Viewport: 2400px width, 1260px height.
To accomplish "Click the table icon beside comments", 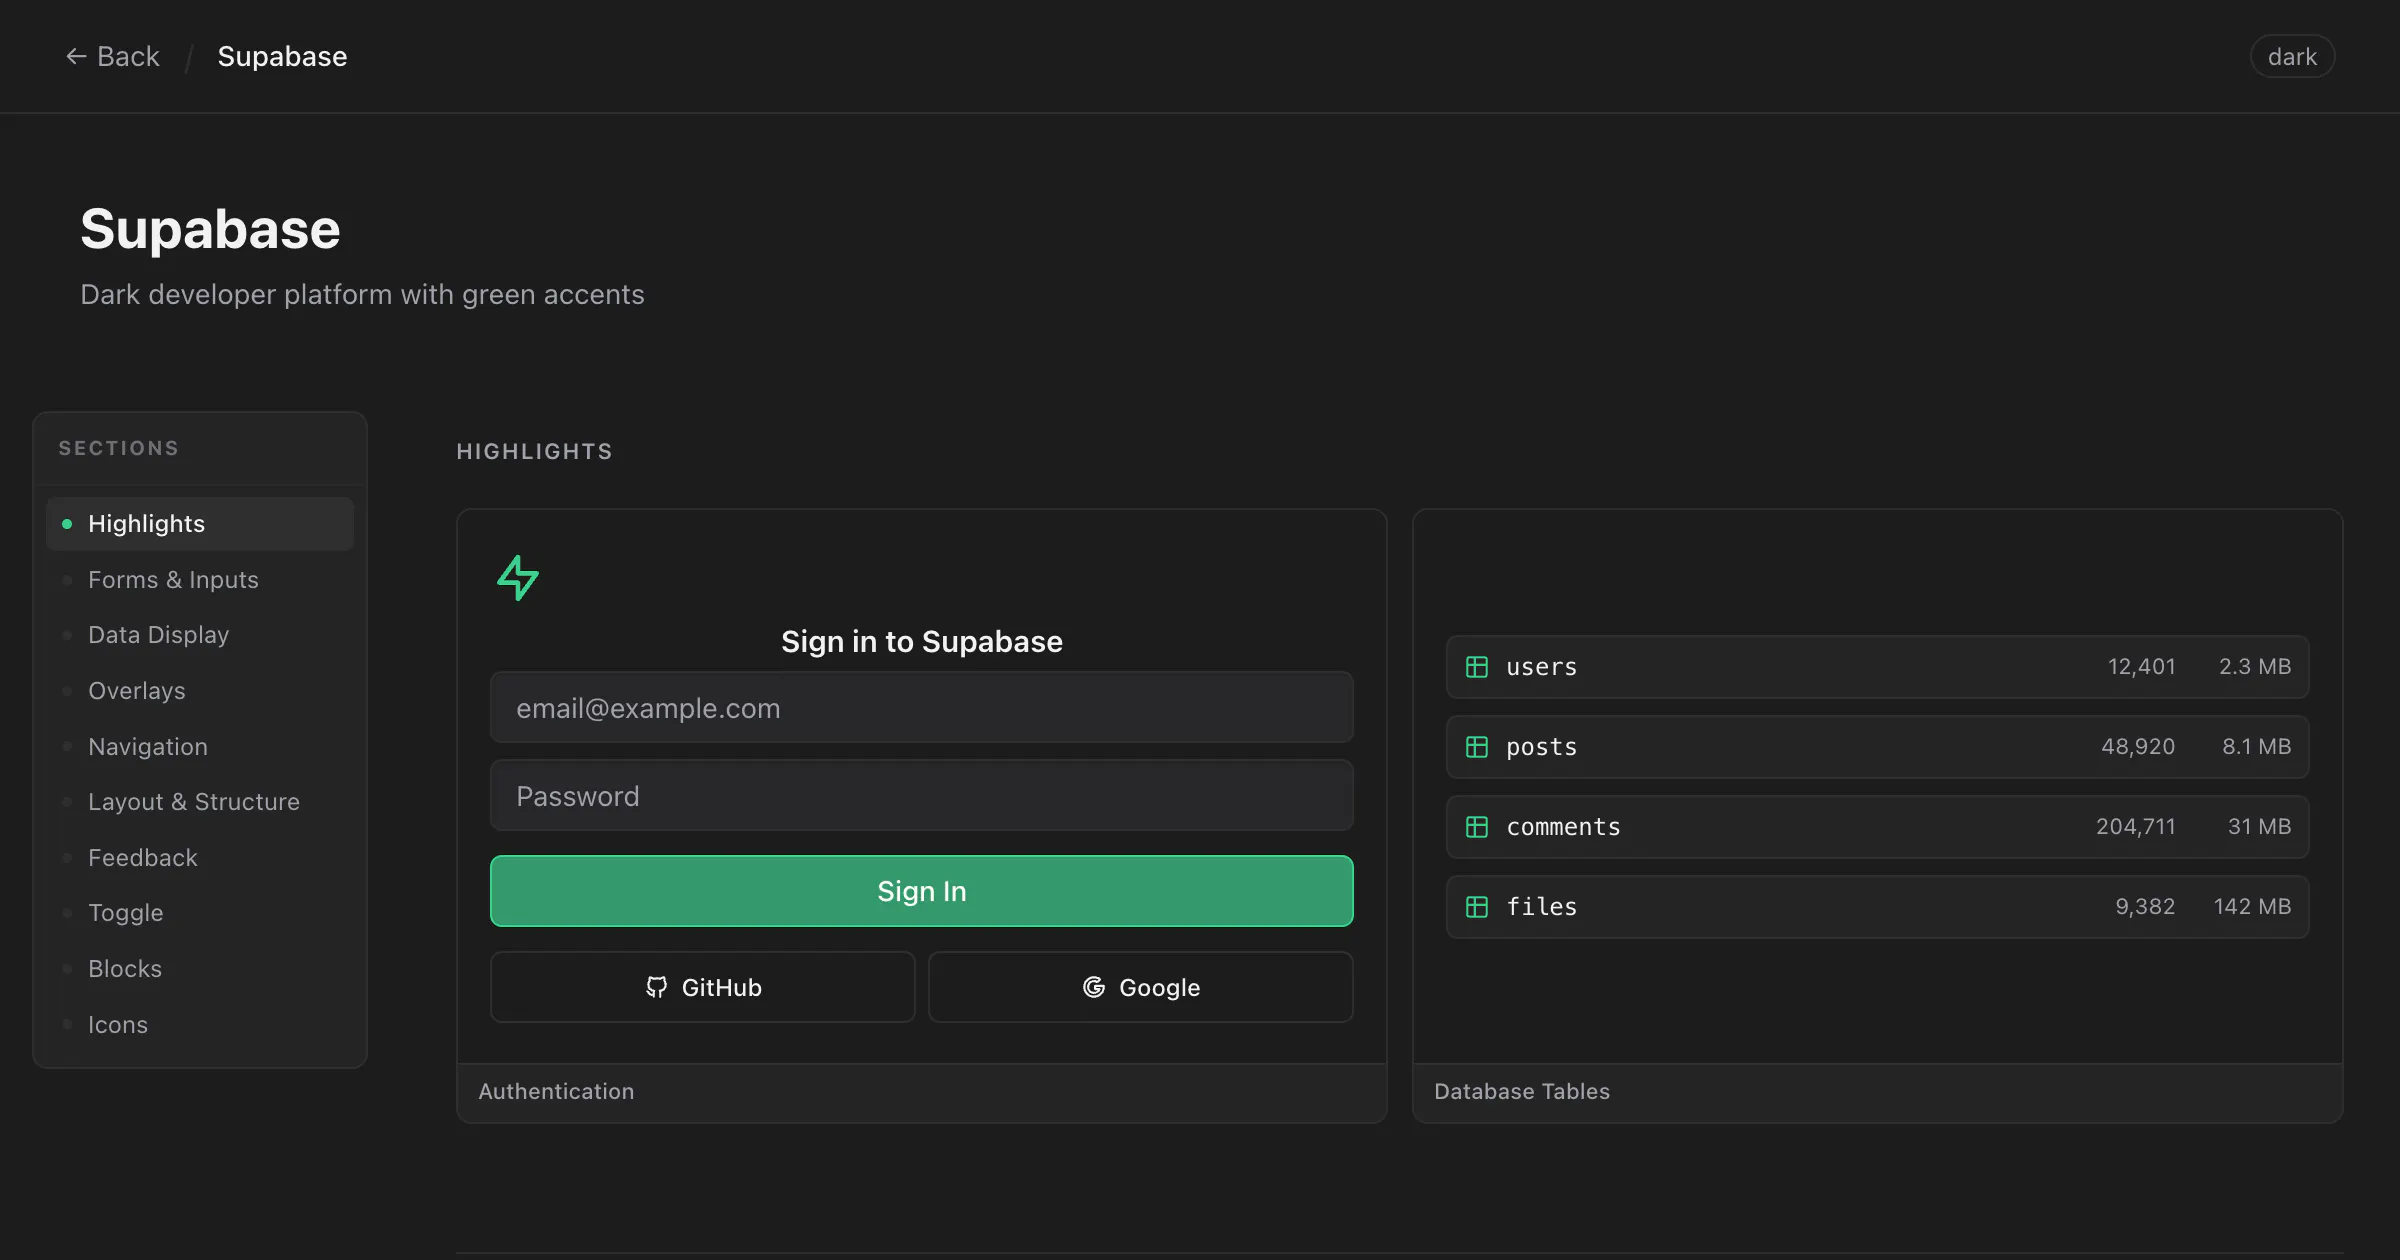I will pos(1477,827).
